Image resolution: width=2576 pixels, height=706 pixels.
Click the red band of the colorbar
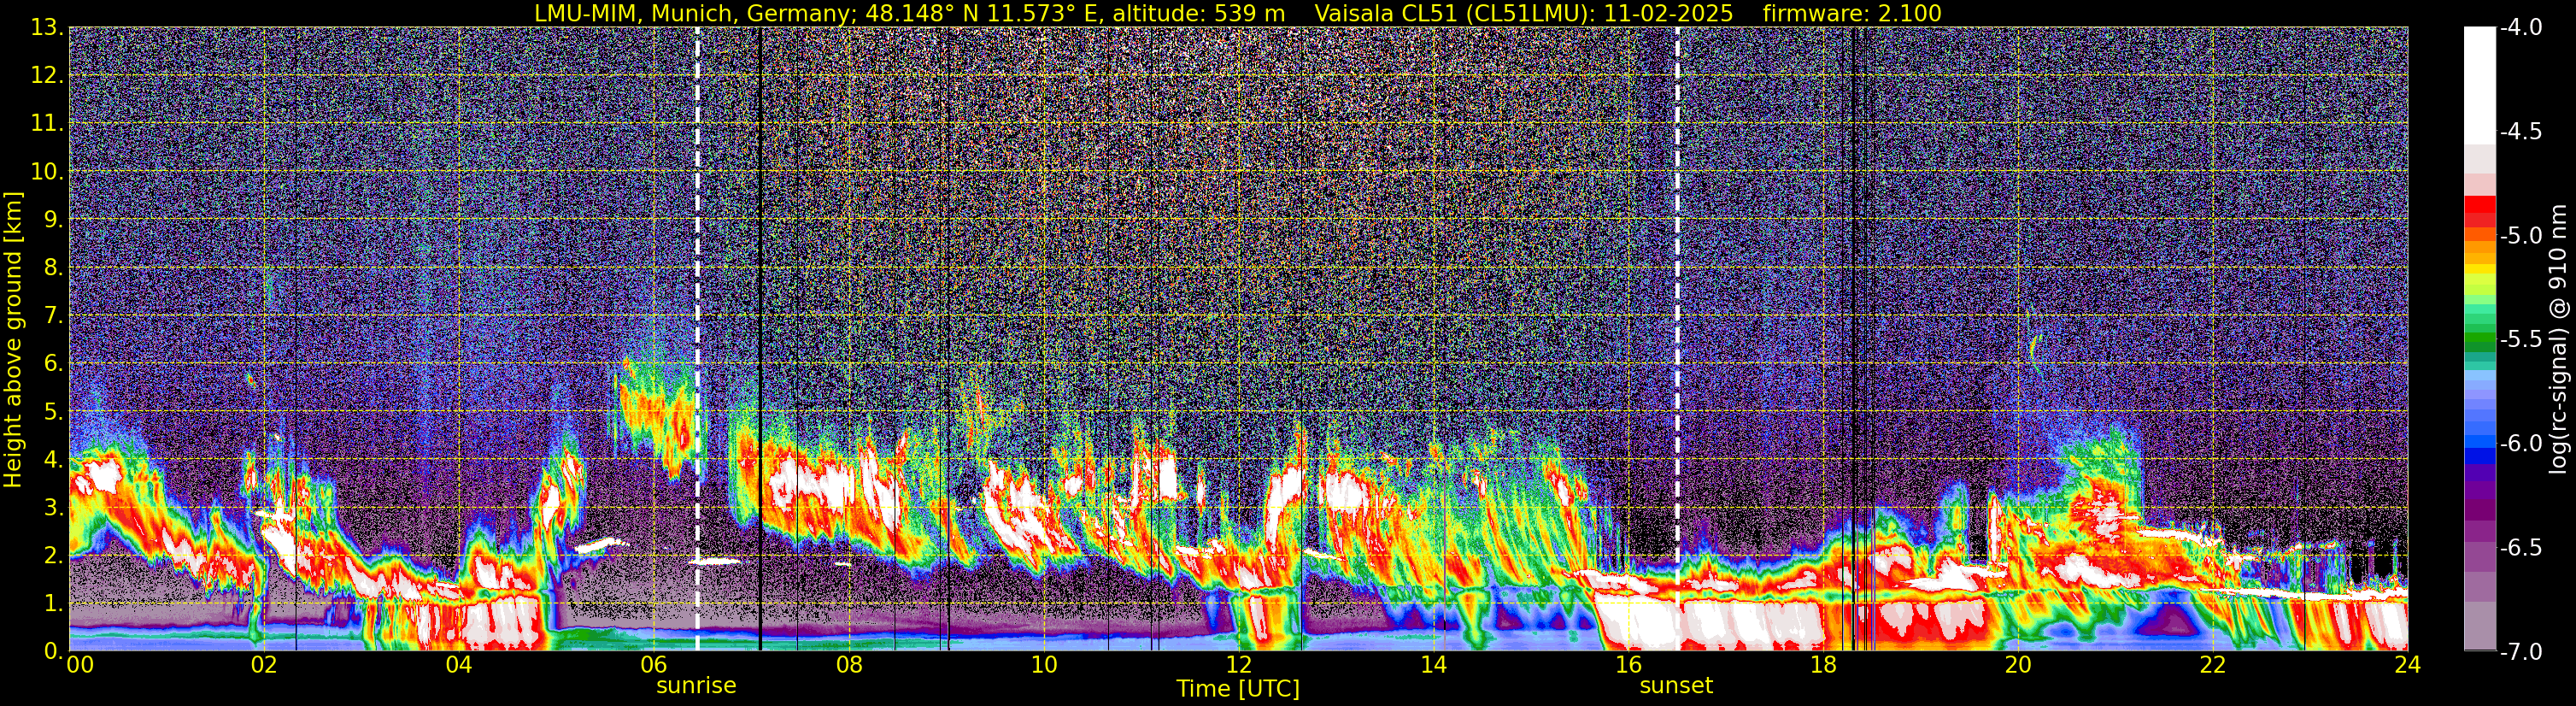pyautogui.click(x=2479, y=212)
